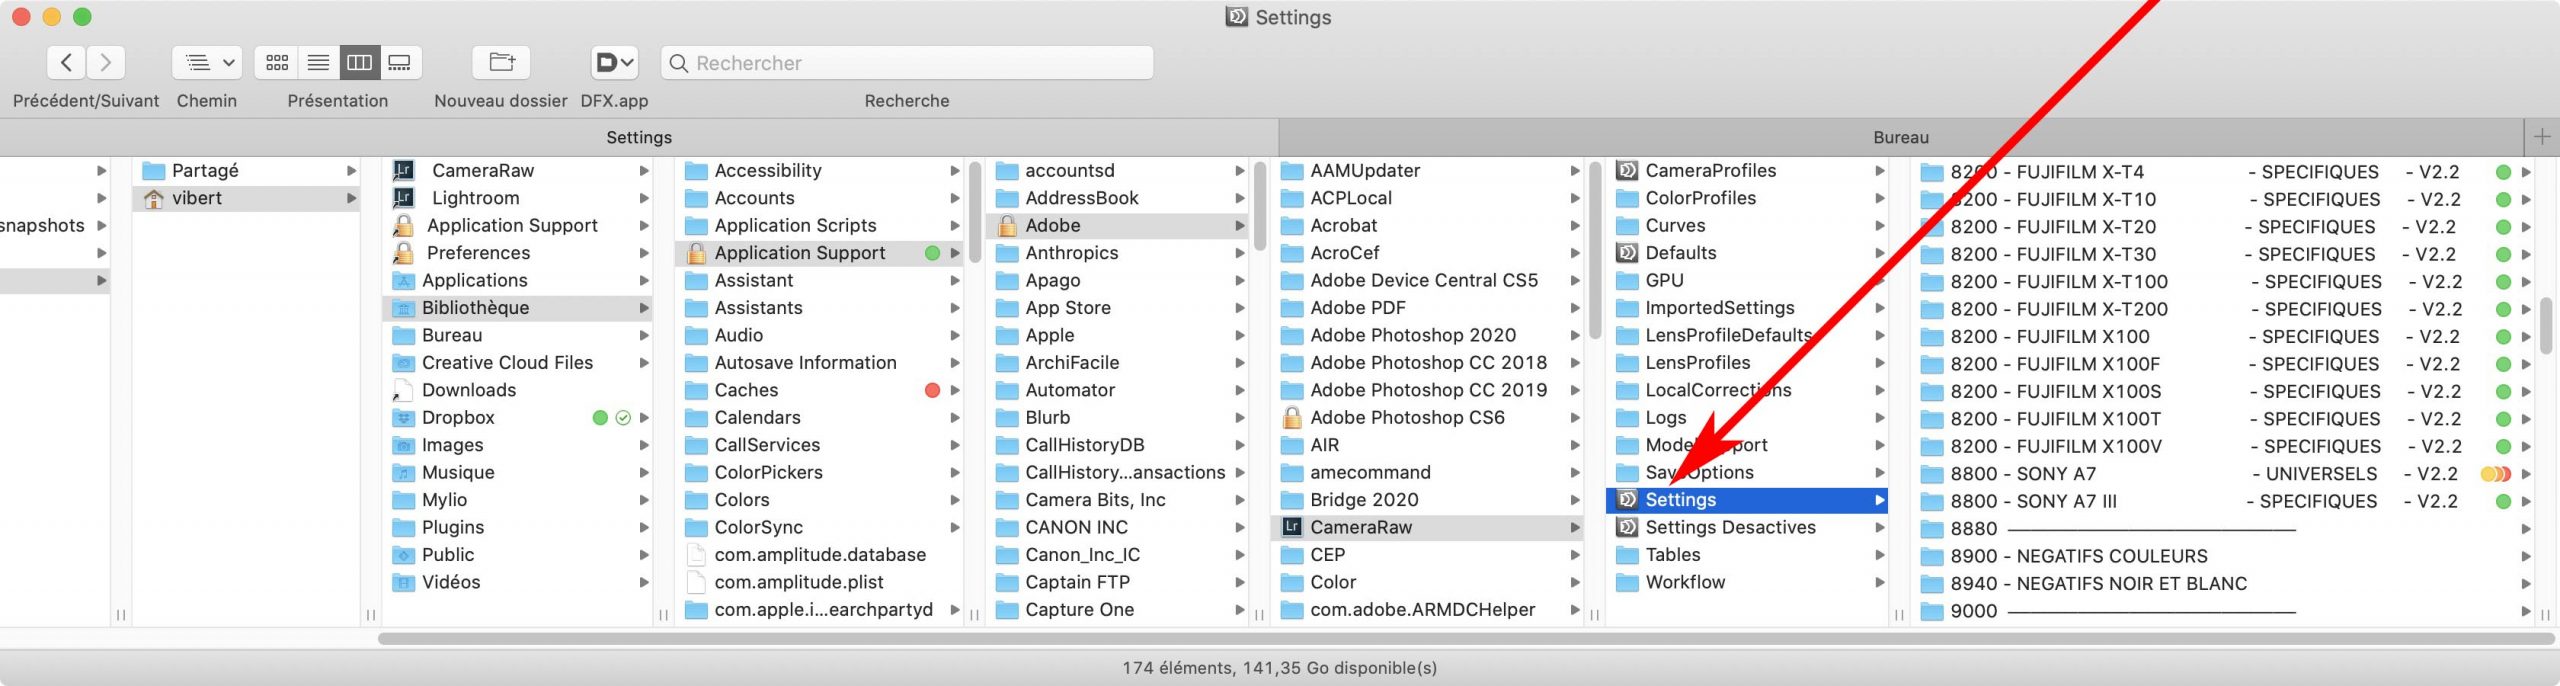Click the vibert home folder icon
The width and height of the screenshot is (2560, 686).
click(x=154, y=198)
